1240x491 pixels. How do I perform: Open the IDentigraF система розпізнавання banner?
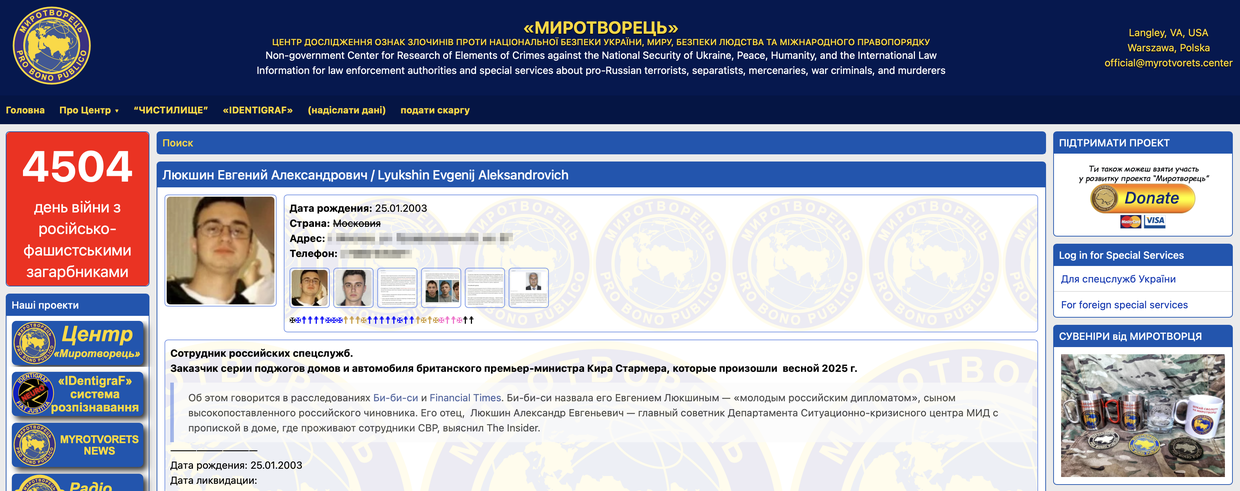pos(80,394)
